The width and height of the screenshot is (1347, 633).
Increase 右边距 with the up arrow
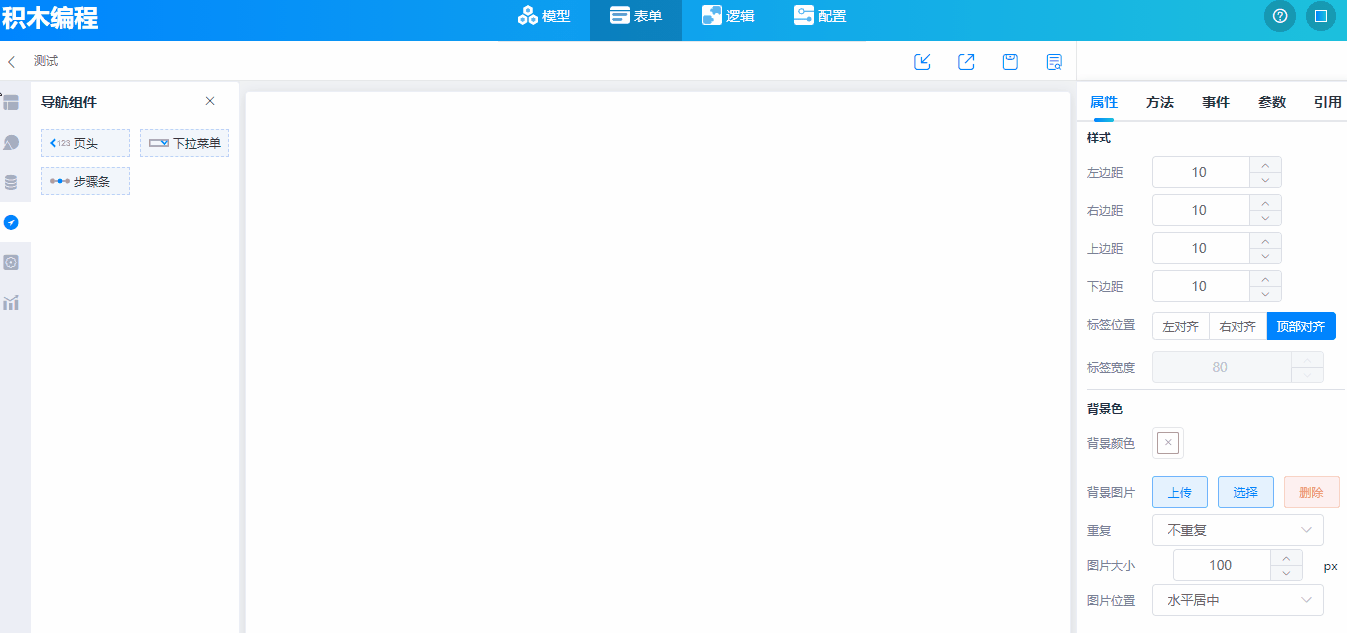[1266, 203]
